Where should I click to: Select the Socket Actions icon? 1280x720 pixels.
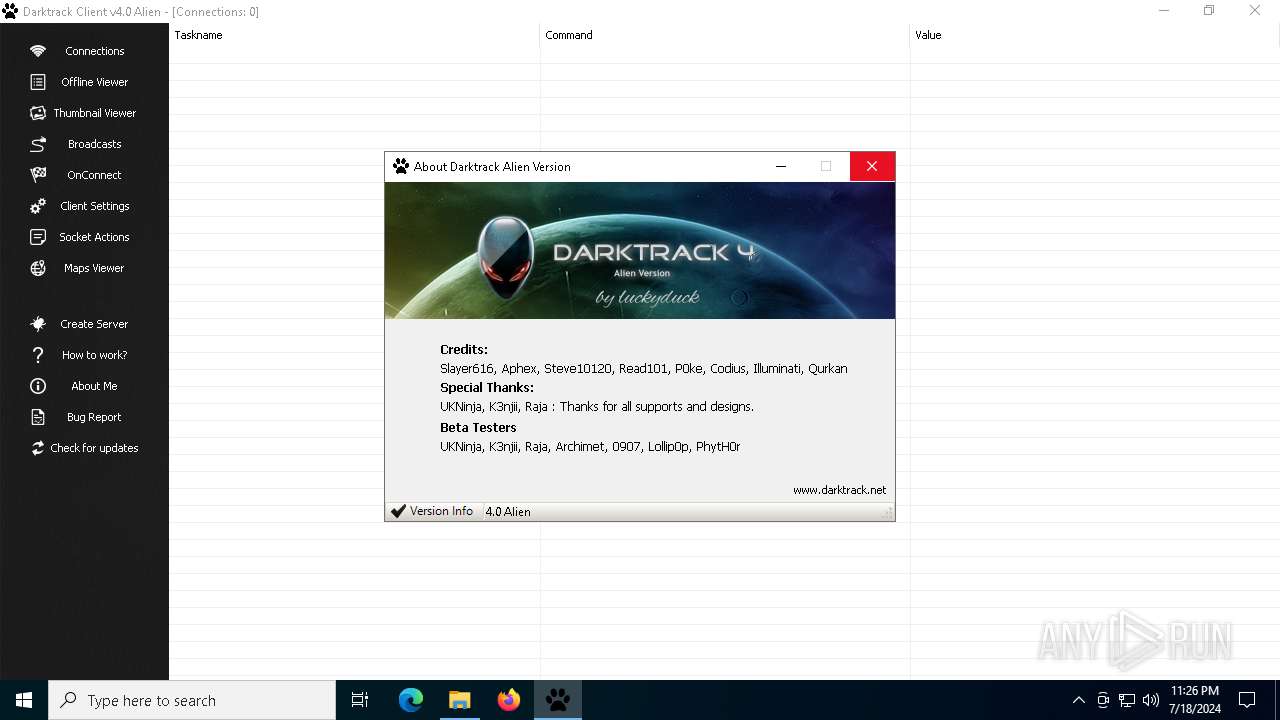38,237
